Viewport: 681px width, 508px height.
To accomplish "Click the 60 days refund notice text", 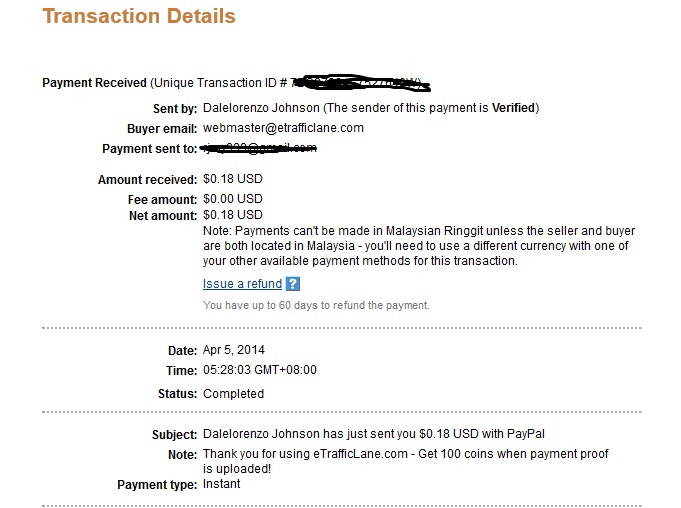I will [316, 305].
